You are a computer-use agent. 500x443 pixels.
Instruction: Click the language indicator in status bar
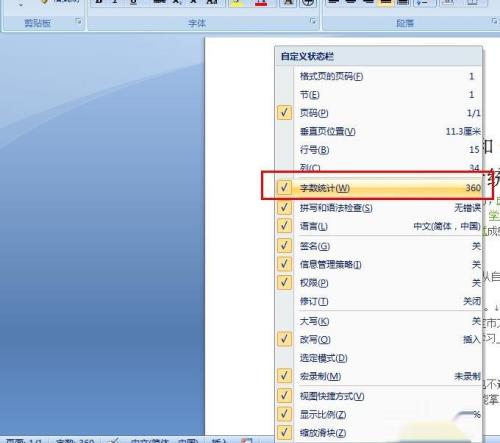point(164,440)
